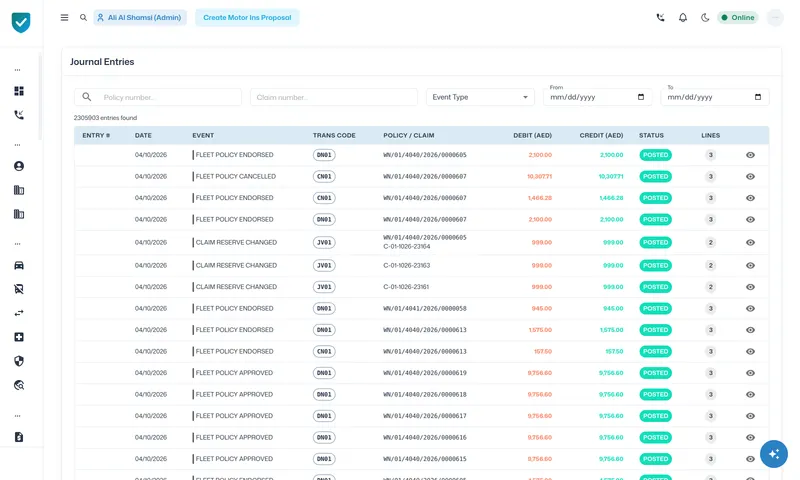Screen dimensions: 800x480
Task: Click lines count badge for claim C-01-1026-23161
Action: coord(710,287)
